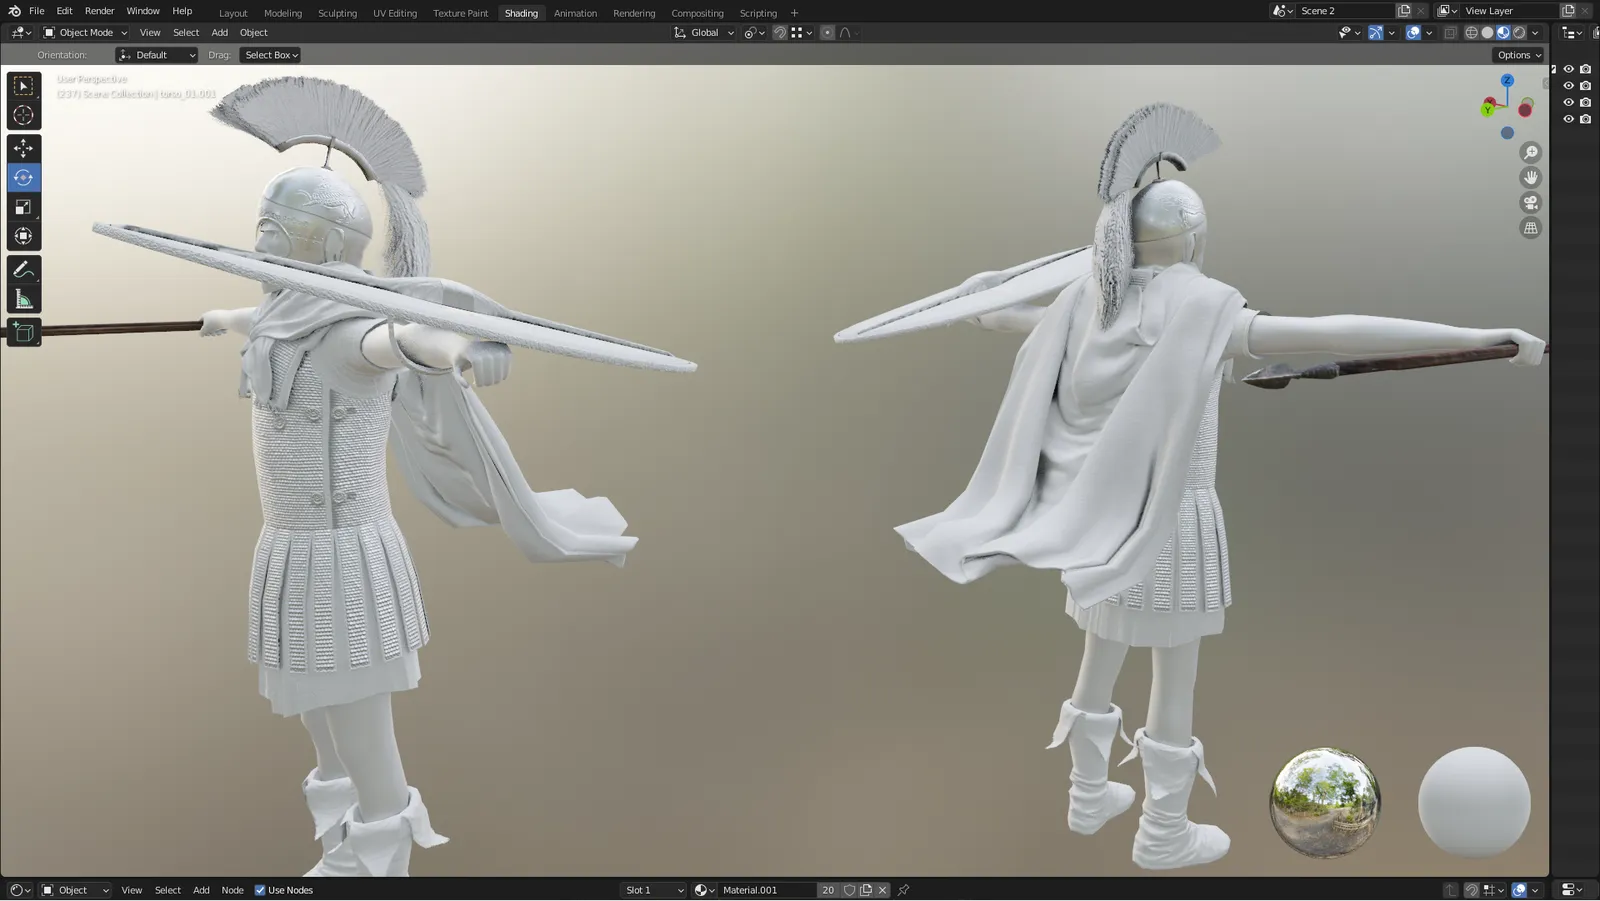Open Orientation Default dropdown
The image size is (1600, 901).
[157, 55]
